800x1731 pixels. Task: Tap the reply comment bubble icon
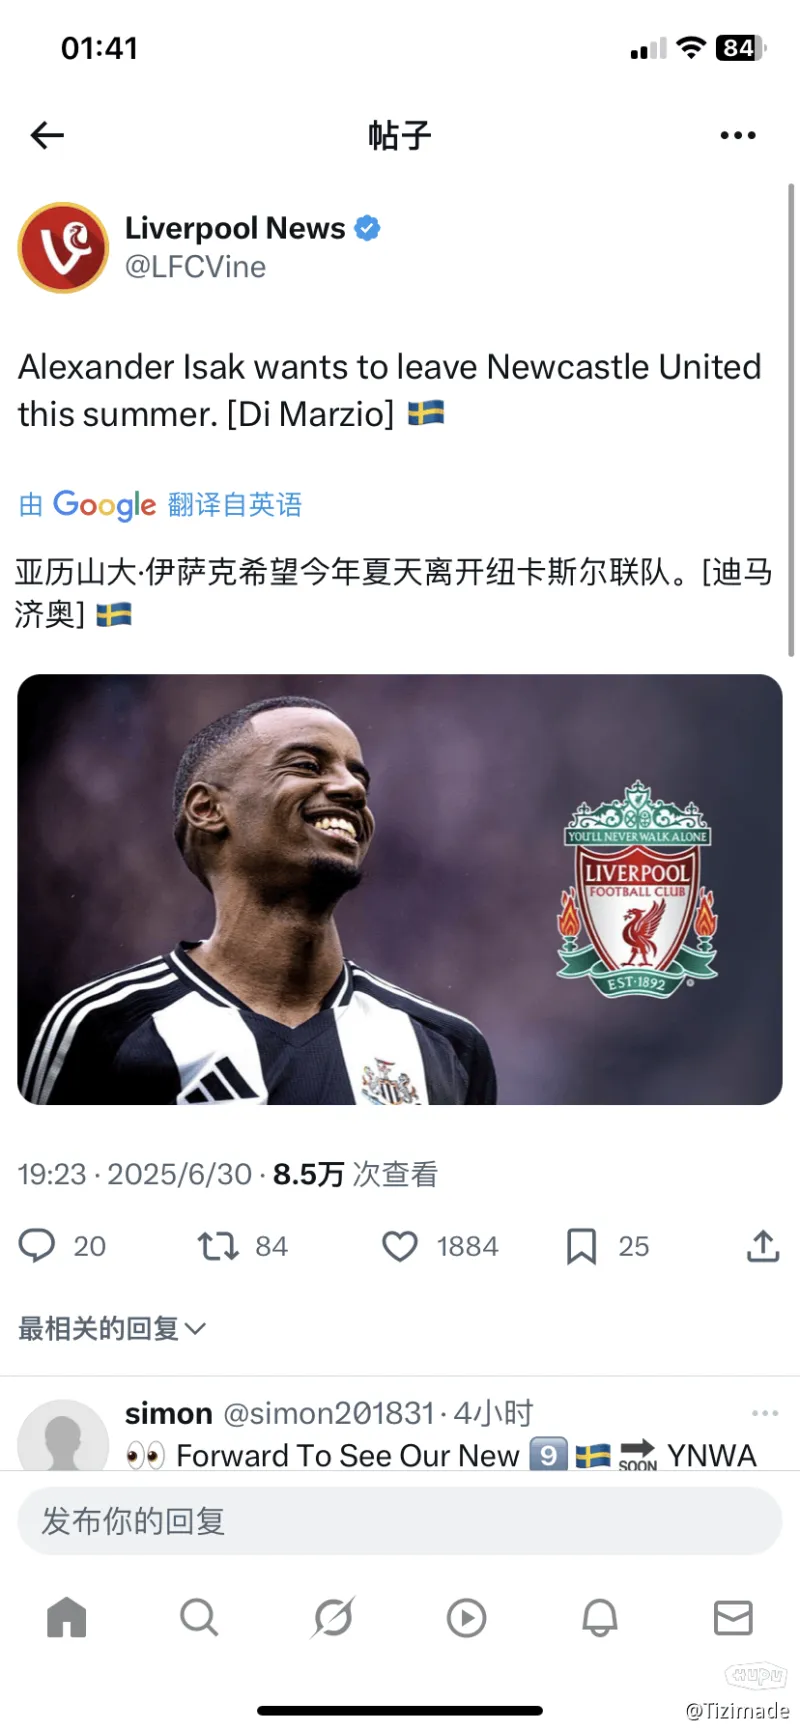click(x=37, y=1245)
